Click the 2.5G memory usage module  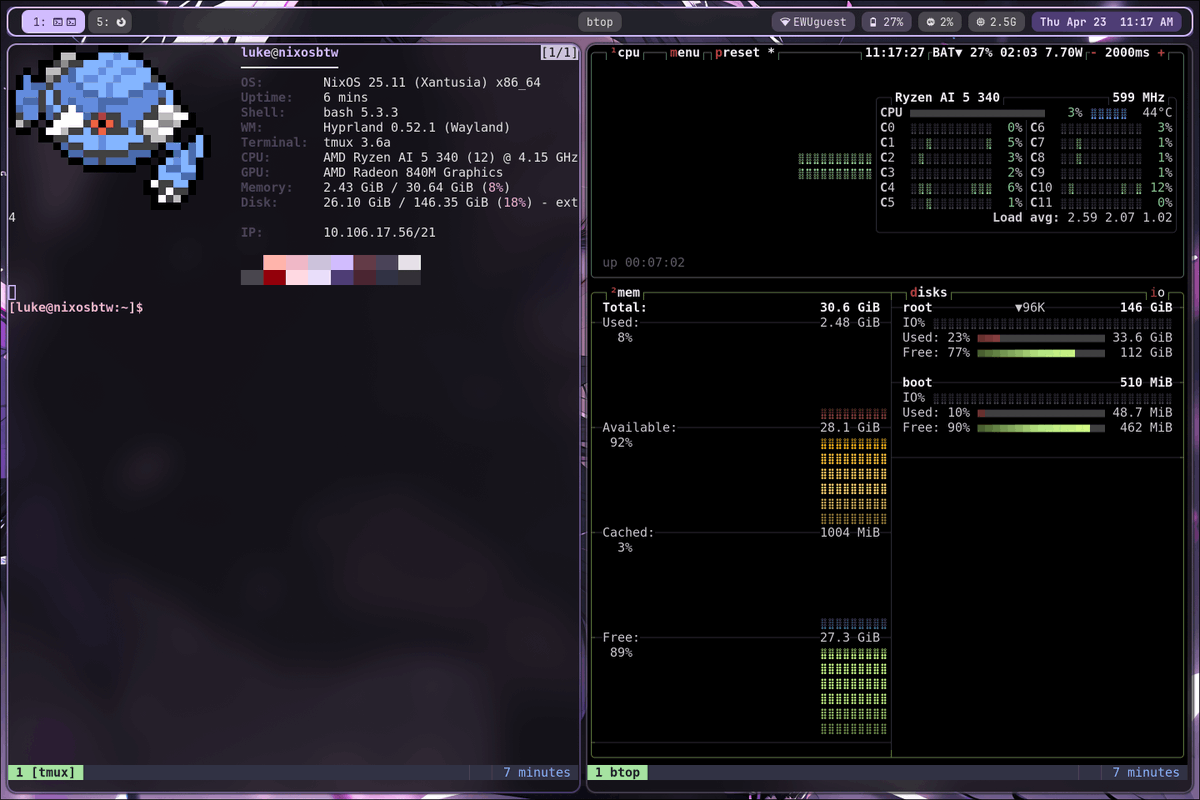pyautogui.click(x=996, y=20)
